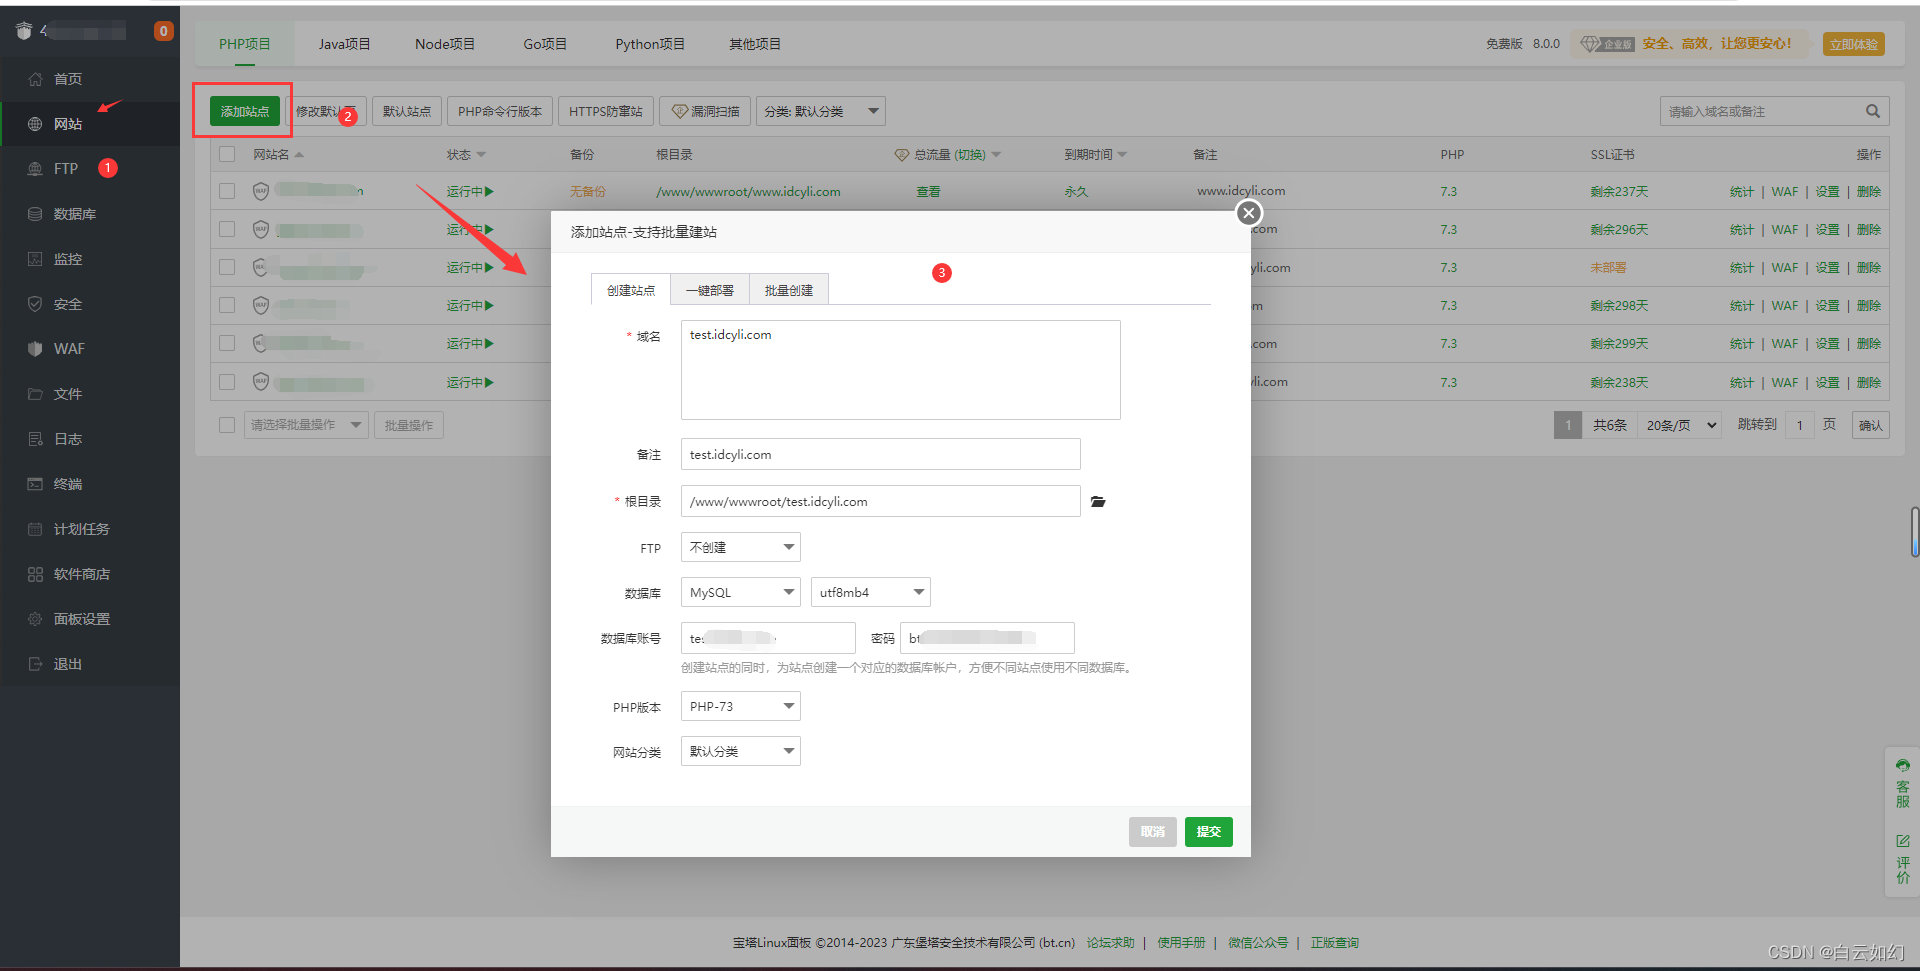This screenshot has height=971, width=1920.
Task: Click the notification count badge 0
Action: point(164,31)
